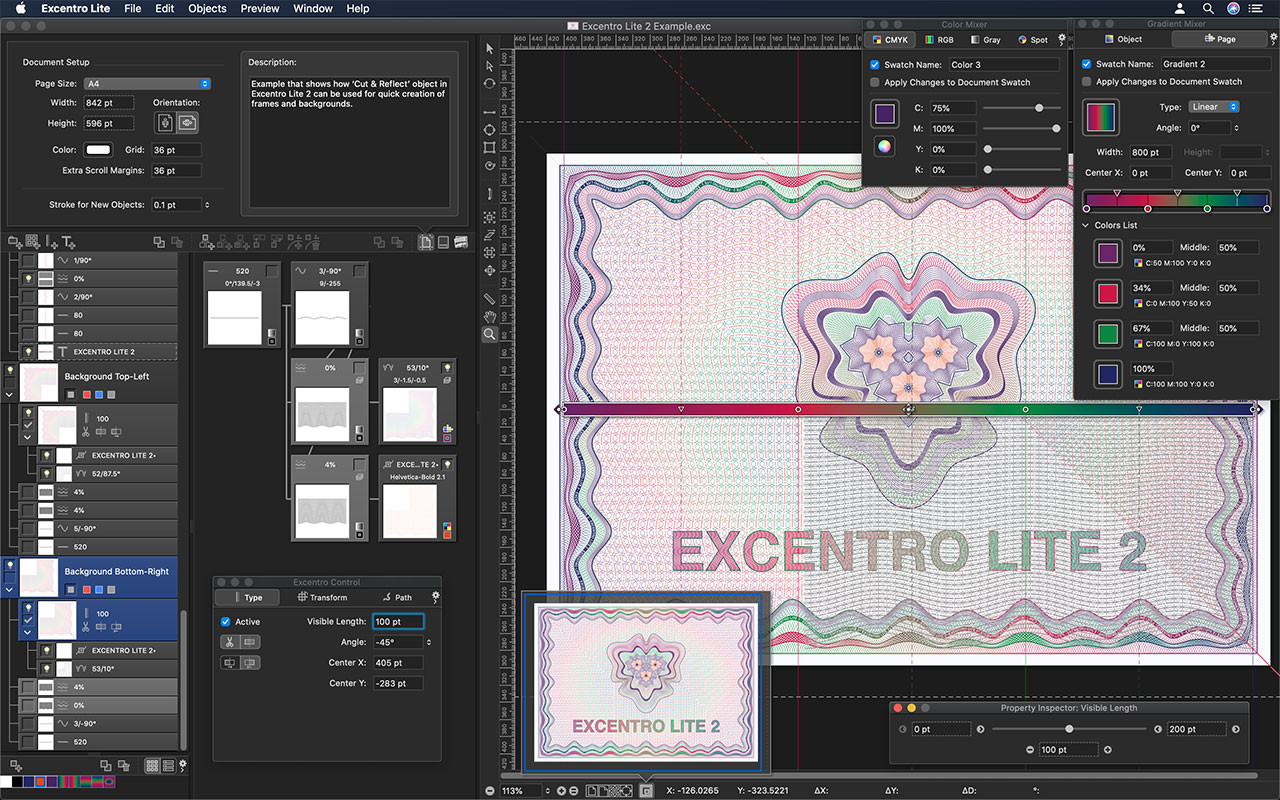Select the rotate tool in toolbar

point(489,84)
